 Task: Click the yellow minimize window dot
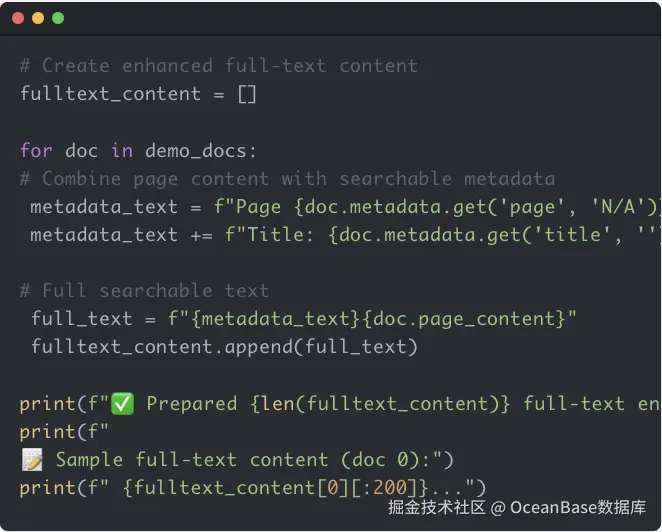(x=38, y=18)
